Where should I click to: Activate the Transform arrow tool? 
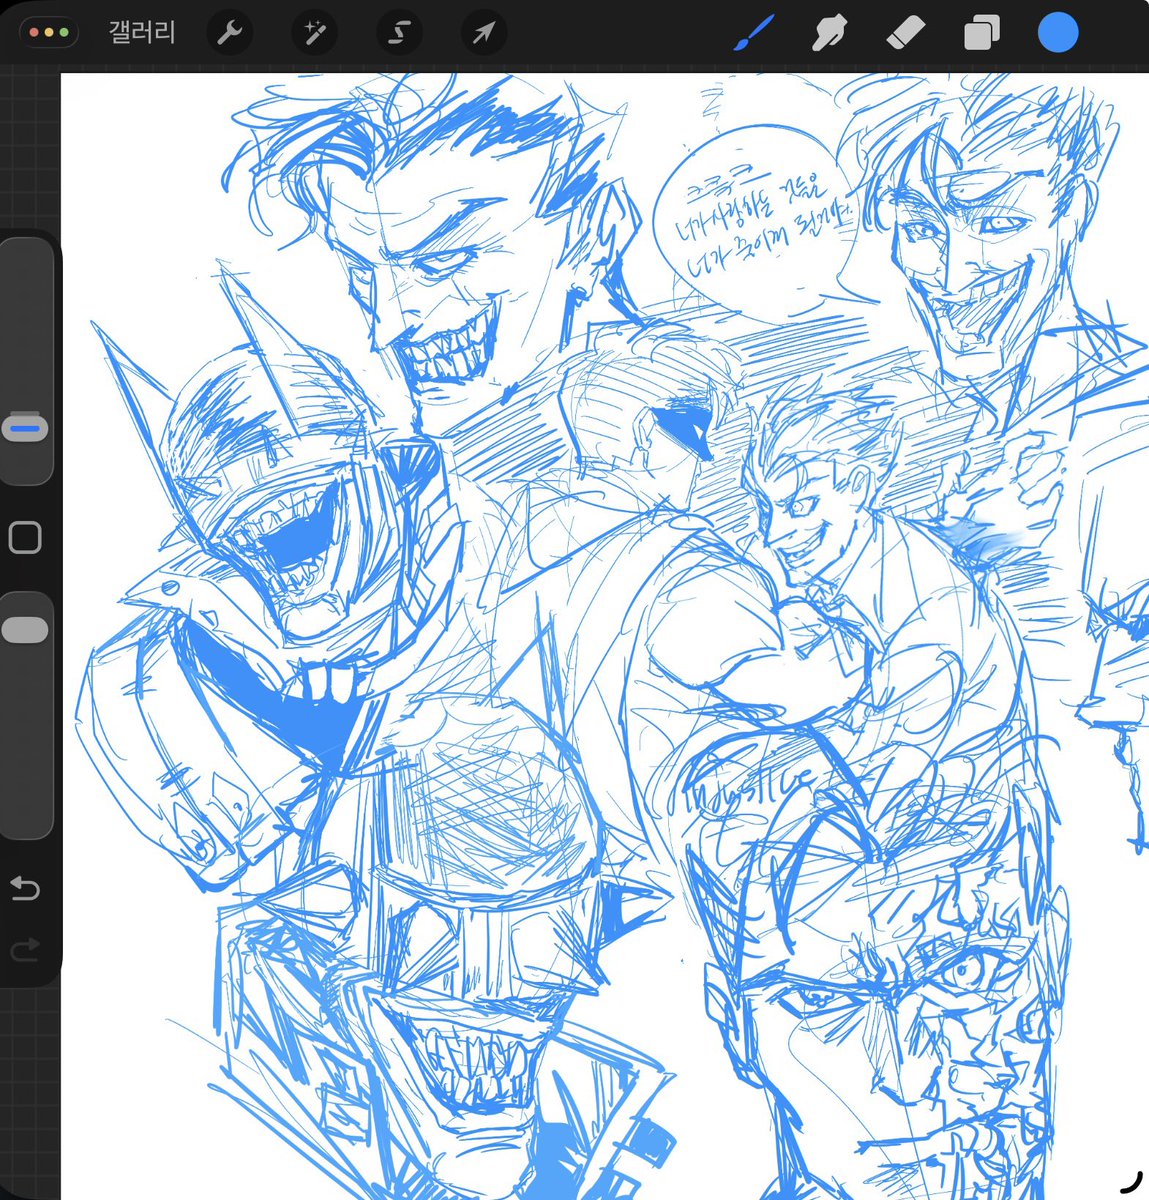click(484, 34)
